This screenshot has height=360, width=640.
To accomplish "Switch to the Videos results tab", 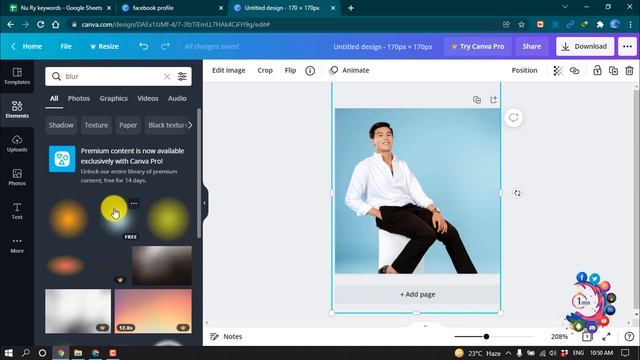I will pos(148,98).
